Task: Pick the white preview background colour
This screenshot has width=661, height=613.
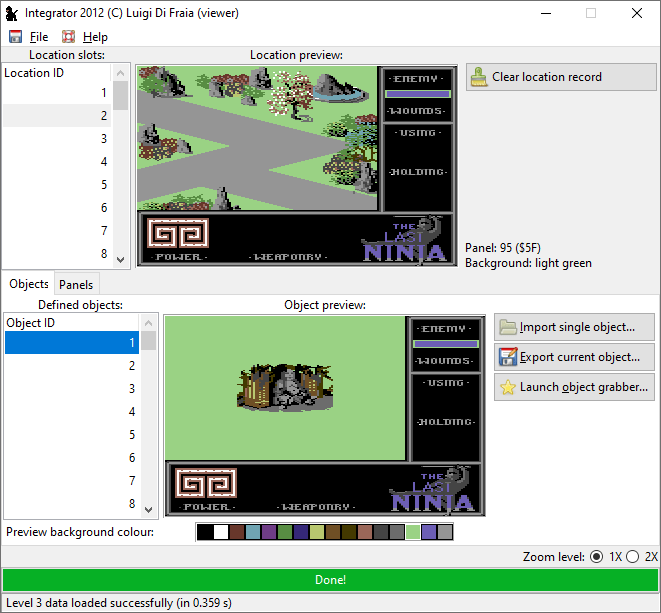Action: point(220,532)
